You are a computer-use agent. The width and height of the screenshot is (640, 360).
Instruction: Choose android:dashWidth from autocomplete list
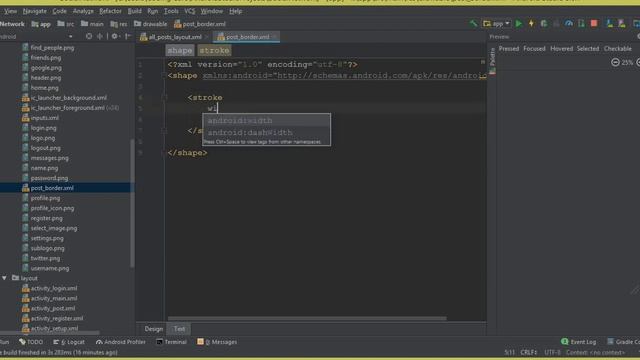(267, 132)
